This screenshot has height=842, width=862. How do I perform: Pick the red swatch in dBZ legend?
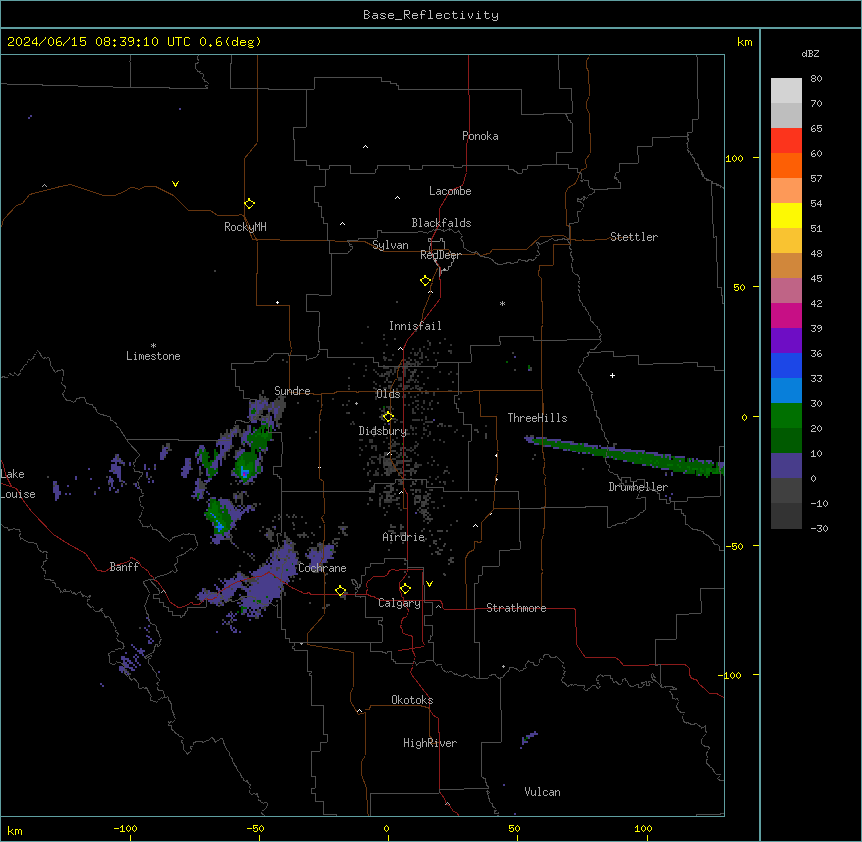[786, 140]
